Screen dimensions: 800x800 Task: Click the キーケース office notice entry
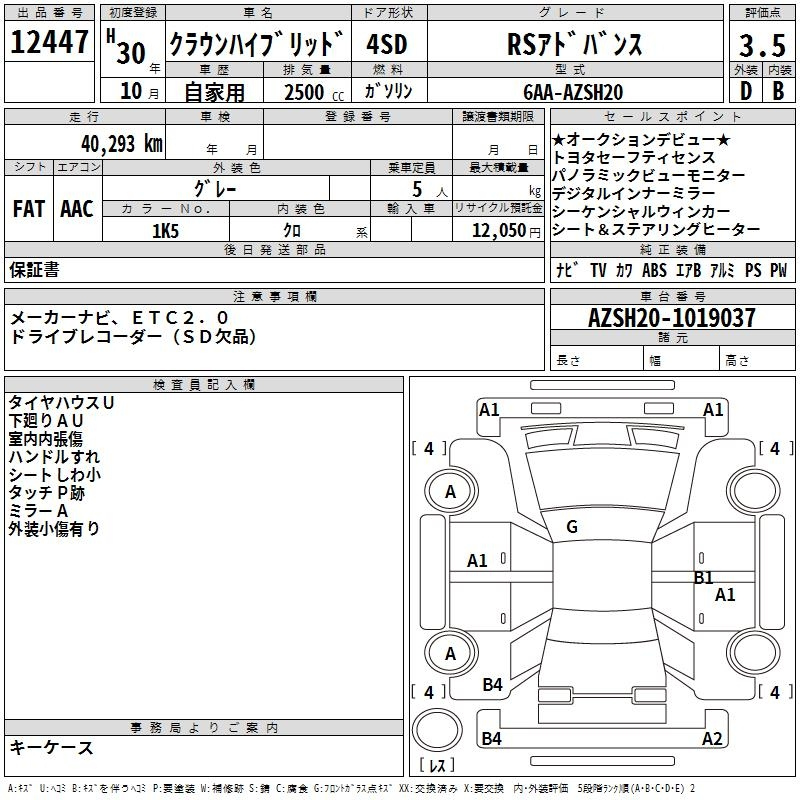pos(52,748)
